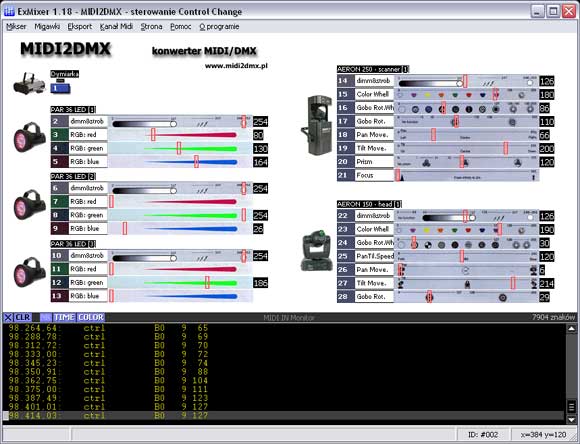
Task: Click channel 14 dimm&strob scanner slider
Action: (466, 81)
